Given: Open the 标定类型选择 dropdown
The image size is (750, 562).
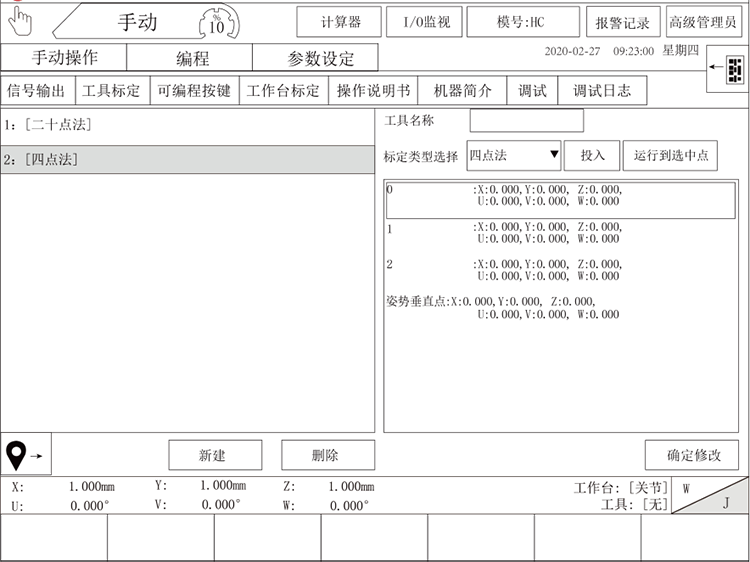Looking at the screenshot, I should tap(514, 155).
